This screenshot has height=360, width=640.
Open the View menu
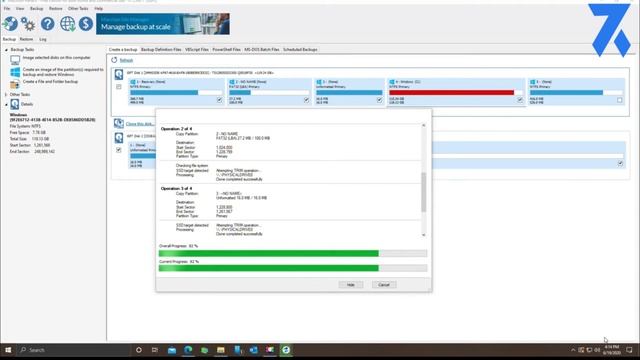(x=20, y=9)
